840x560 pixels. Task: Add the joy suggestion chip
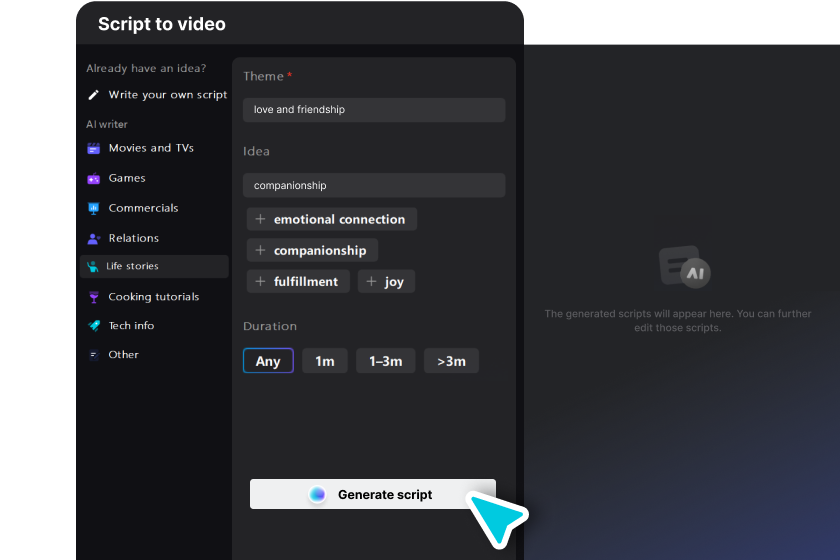point(386,281)
